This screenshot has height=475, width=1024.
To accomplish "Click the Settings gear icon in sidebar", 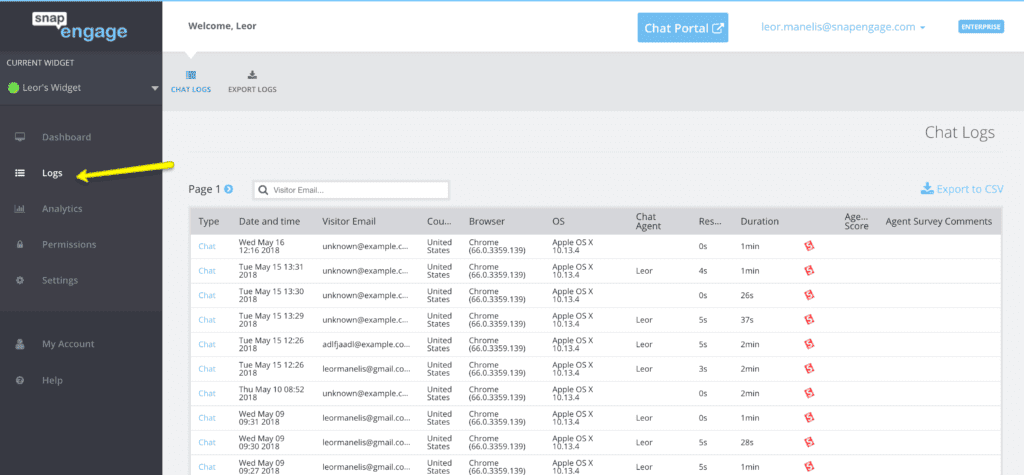I will (x=20, y=280).
